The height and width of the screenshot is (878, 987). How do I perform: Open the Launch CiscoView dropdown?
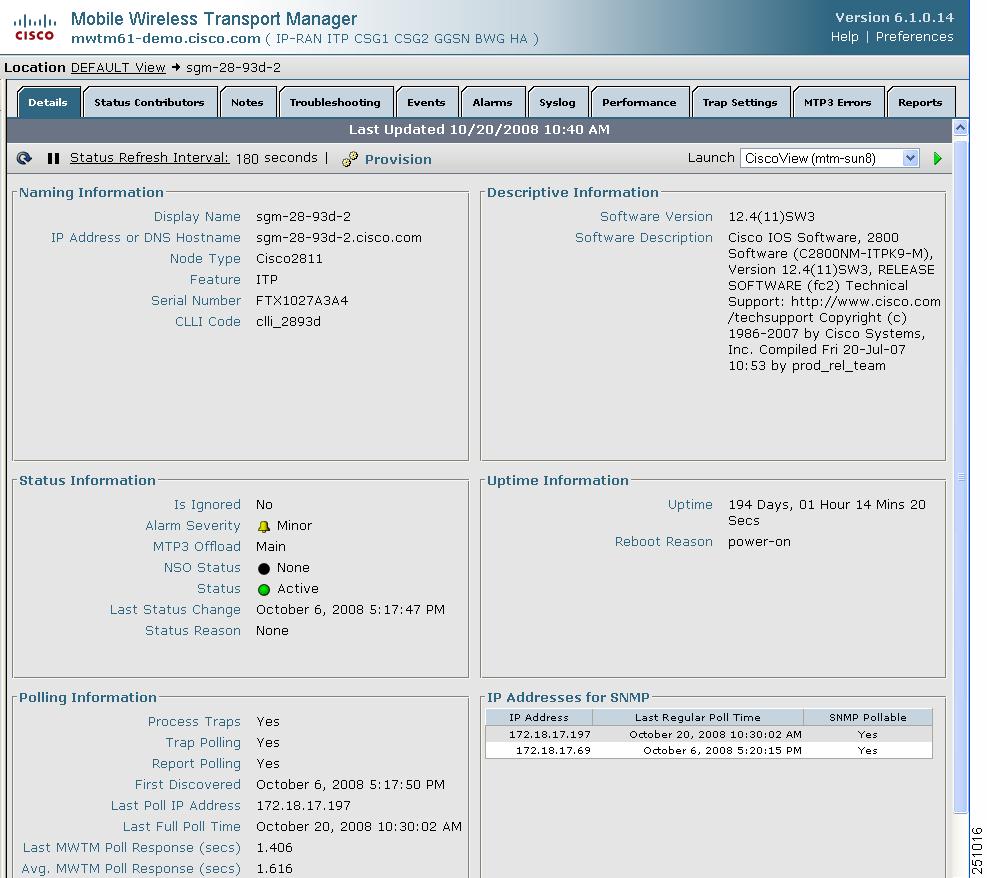point(830,158)
